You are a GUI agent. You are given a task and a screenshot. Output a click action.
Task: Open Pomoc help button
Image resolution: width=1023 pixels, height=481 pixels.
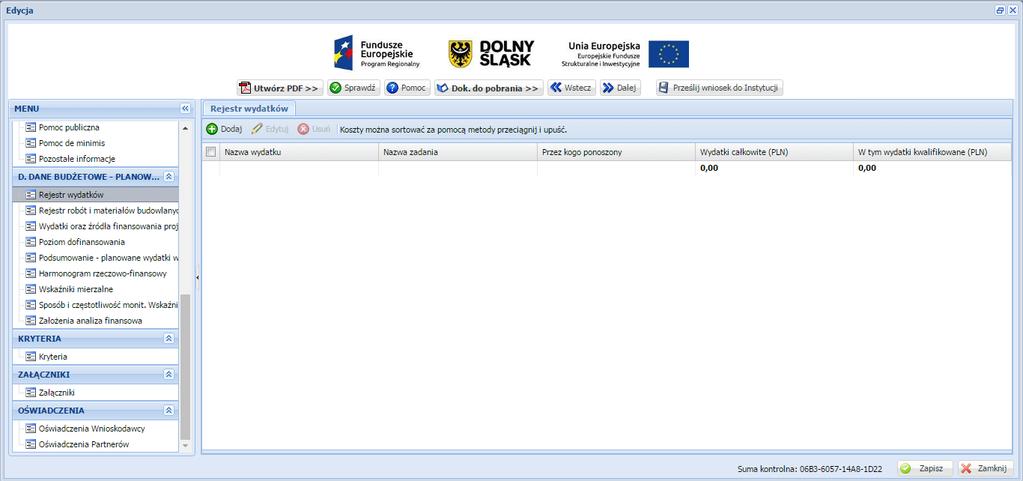406,88
